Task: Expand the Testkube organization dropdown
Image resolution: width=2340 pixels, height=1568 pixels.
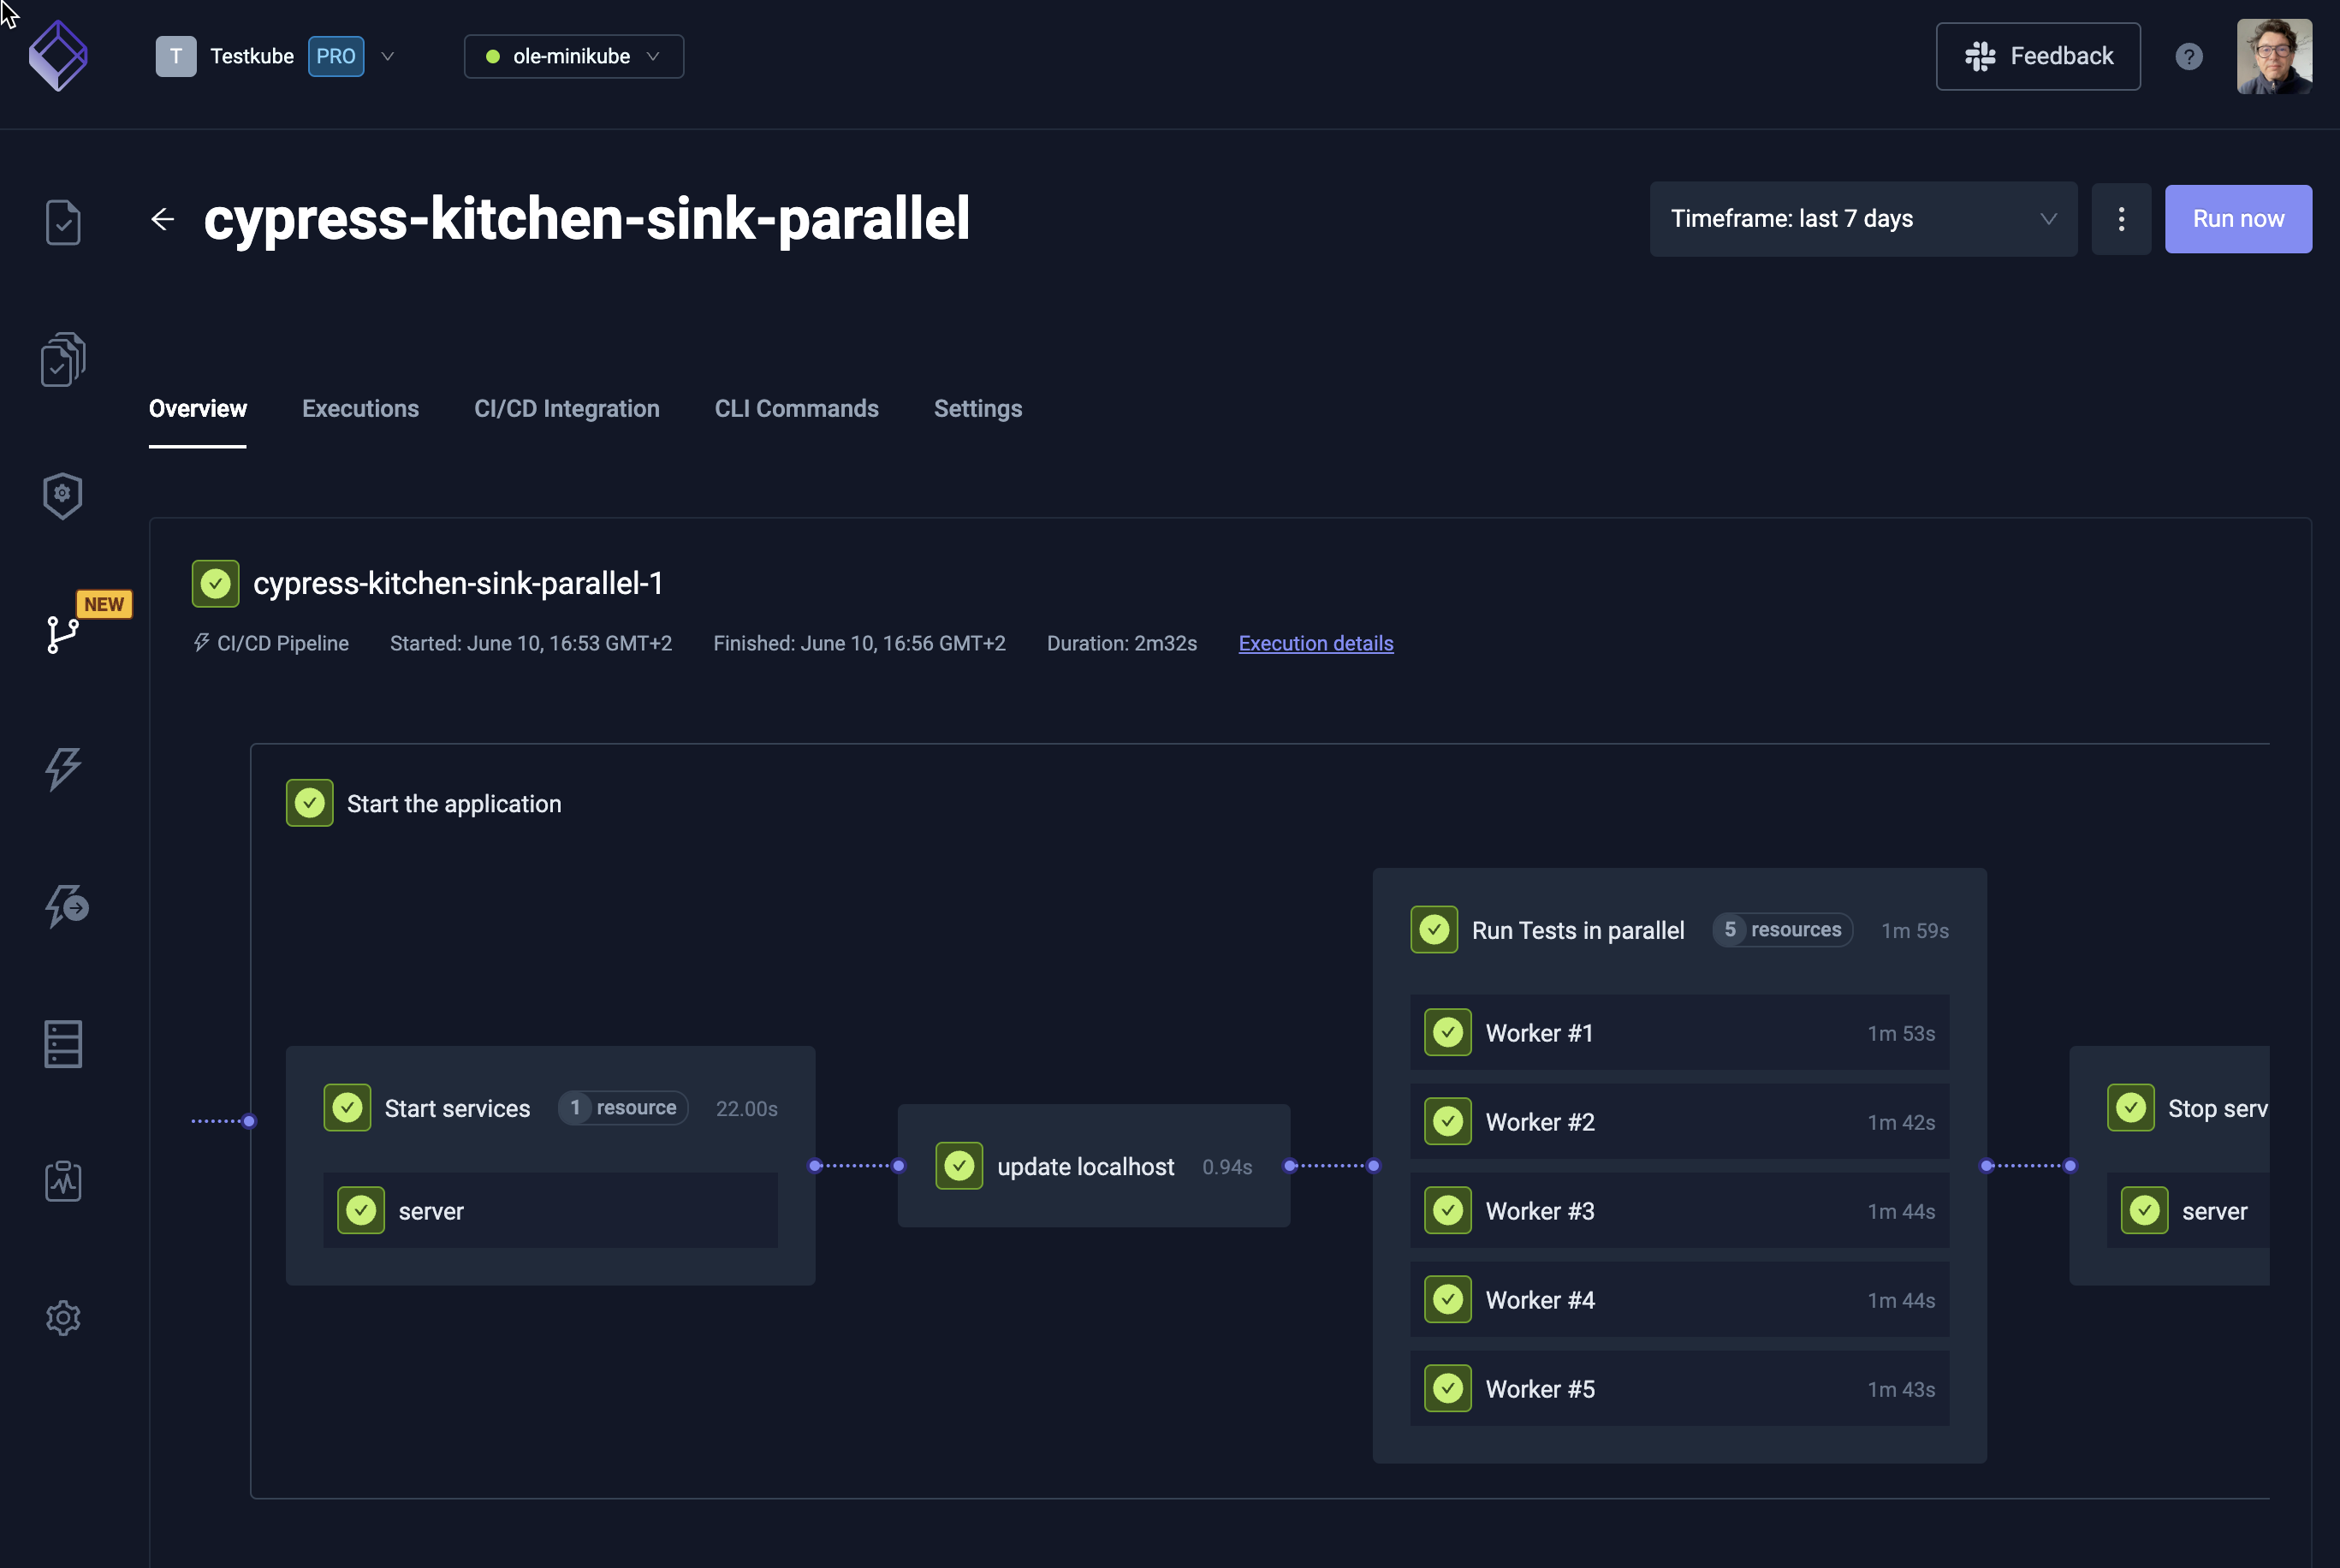Action: pyautogui.click(x=387, y=56)
